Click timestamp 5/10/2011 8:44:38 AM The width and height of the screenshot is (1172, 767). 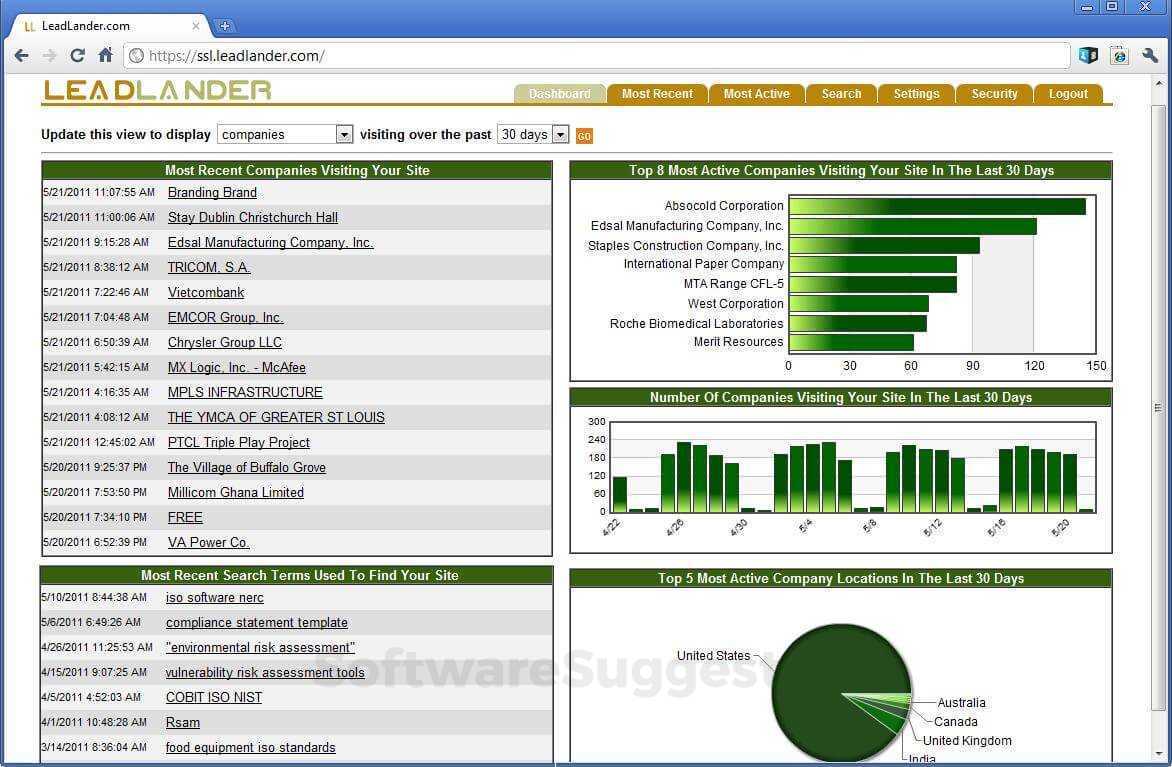click(94, 597)
